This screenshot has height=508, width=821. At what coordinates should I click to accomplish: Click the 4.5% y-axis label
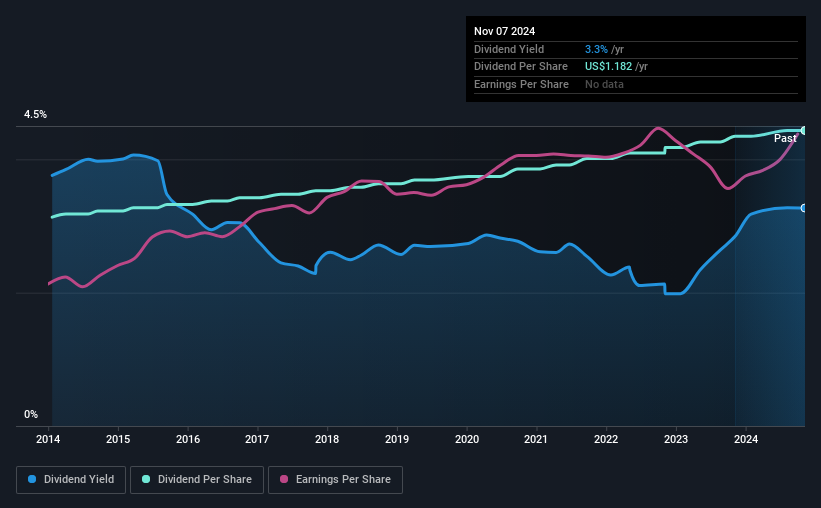[x=36, y=115]
